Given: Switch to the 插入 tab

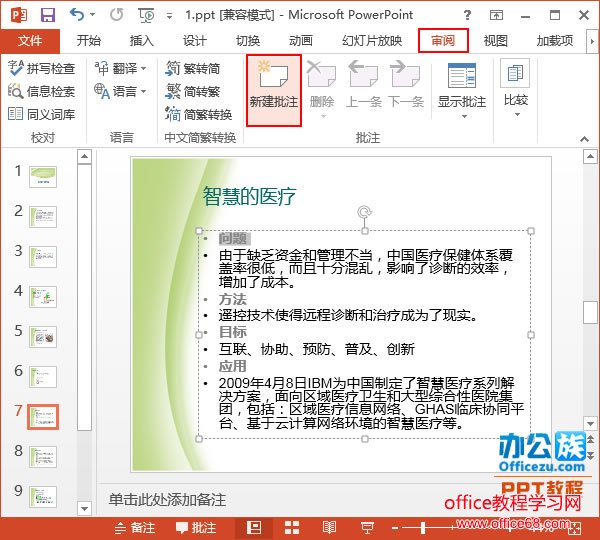Looking at the screenshot, I should coord(142,41).
